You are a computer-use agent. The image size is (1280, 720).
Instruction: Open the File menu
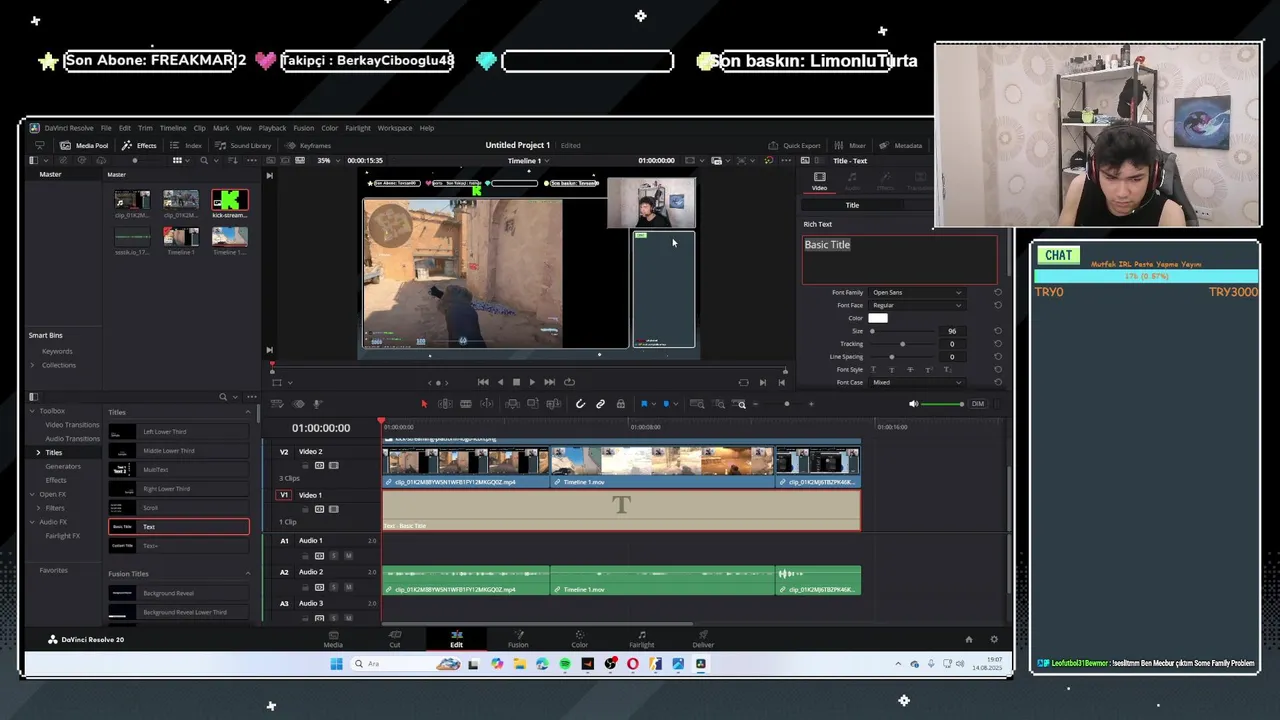(x=106, y=128)
